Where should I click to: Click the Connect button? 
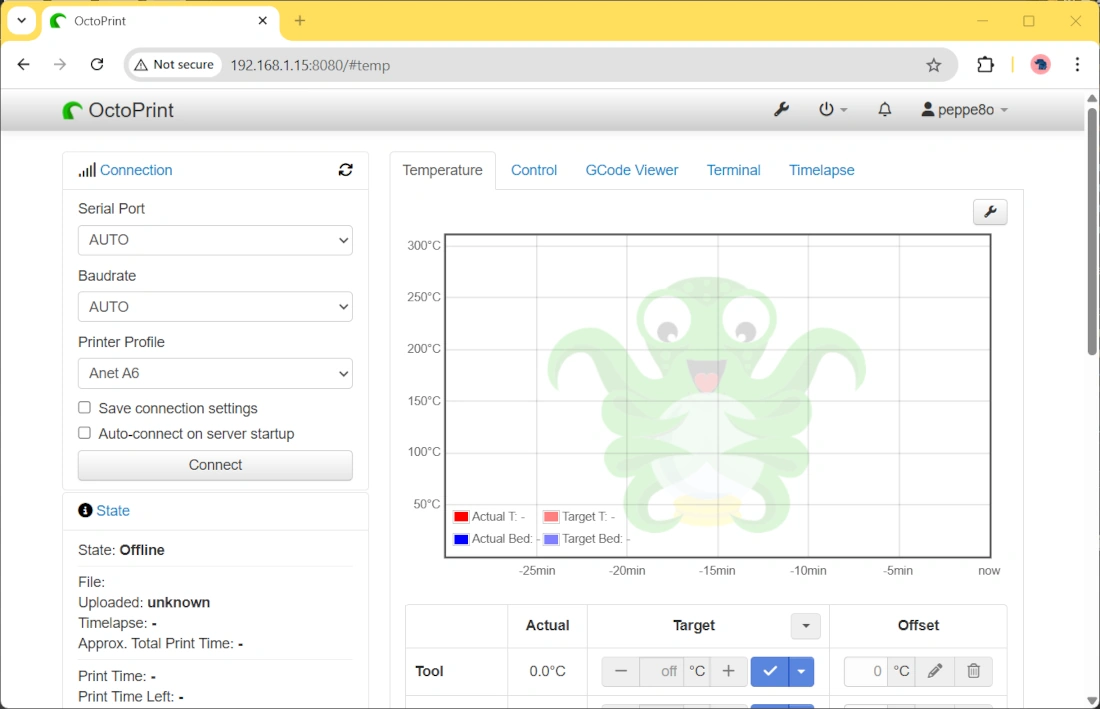(x=215, y=465)
